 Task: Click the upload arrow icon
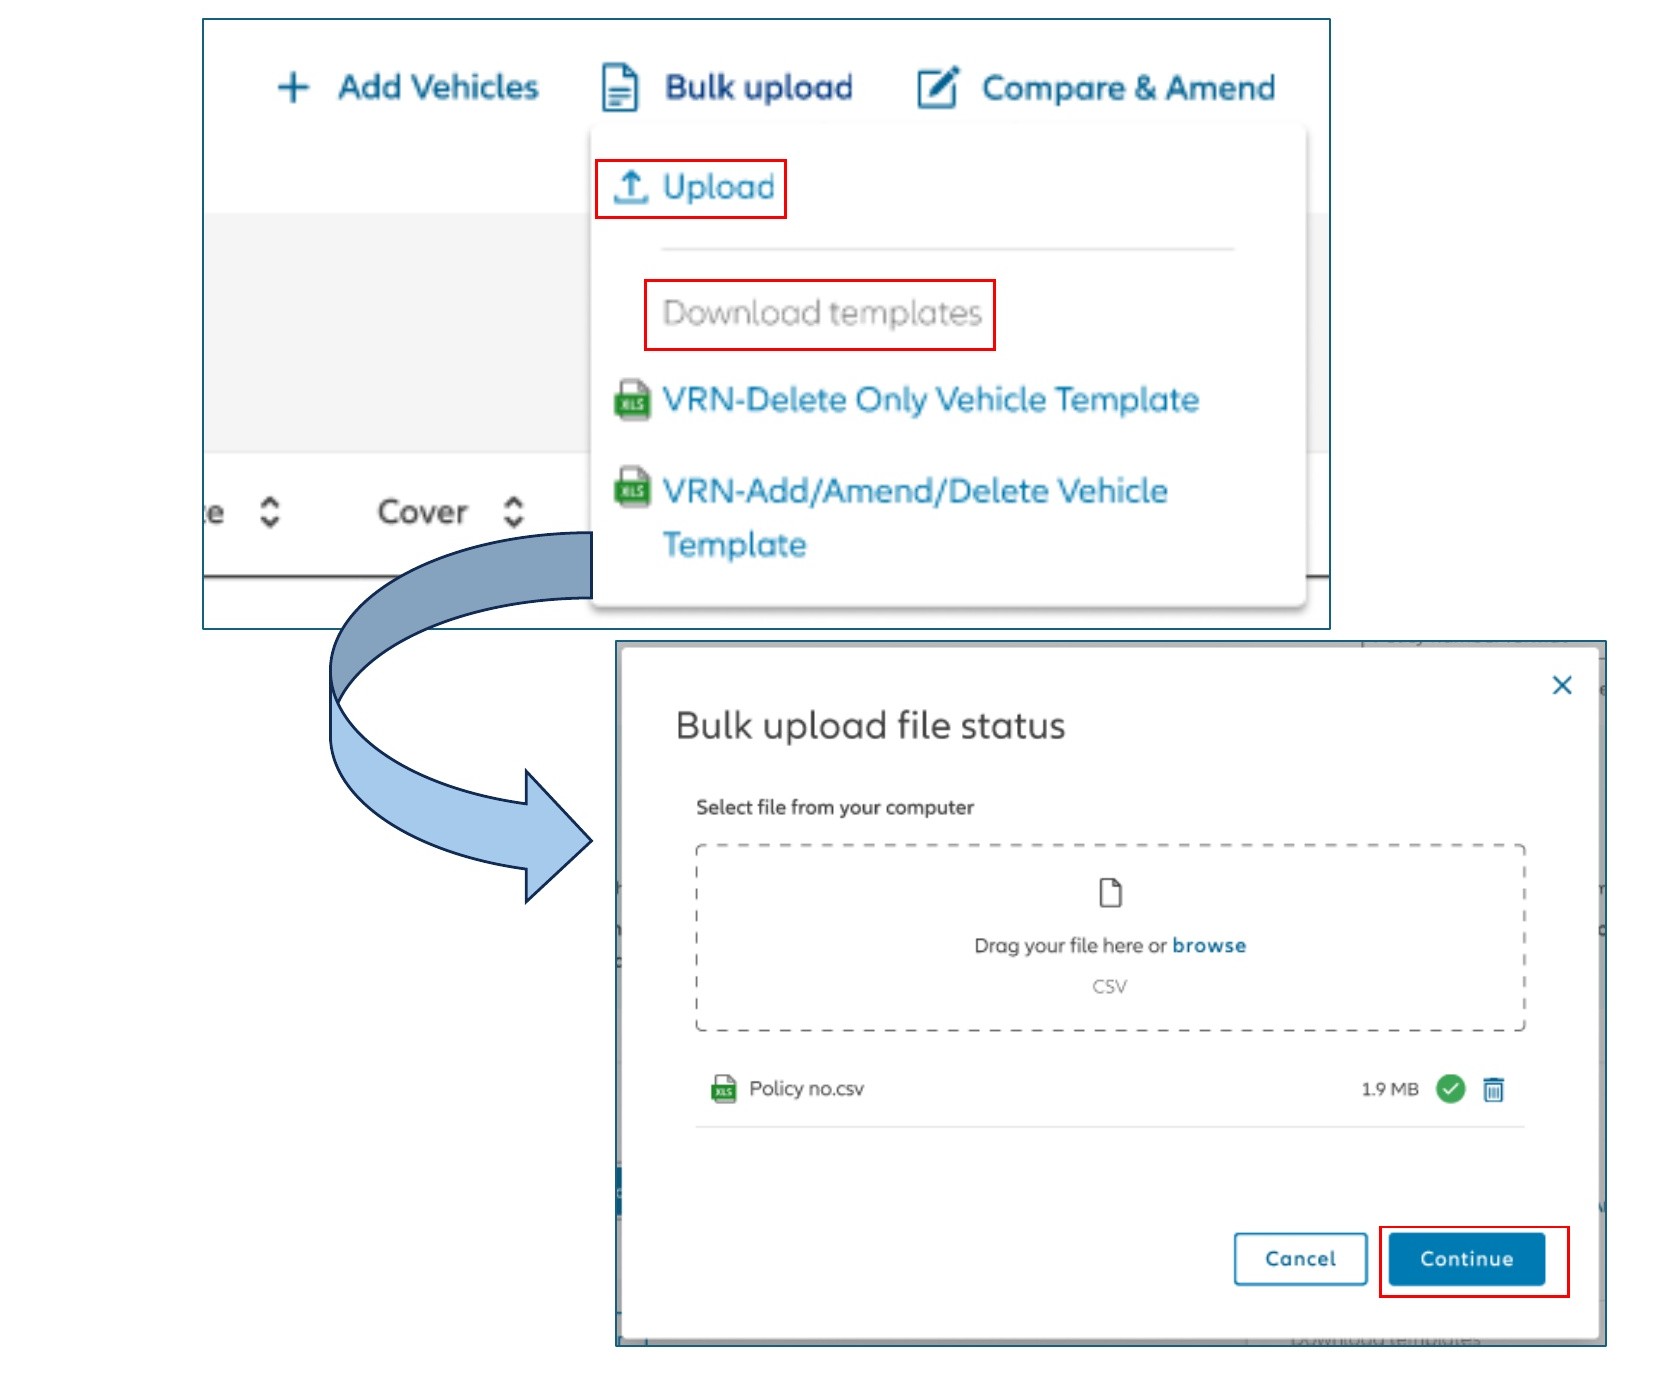(x=630, y=187)
